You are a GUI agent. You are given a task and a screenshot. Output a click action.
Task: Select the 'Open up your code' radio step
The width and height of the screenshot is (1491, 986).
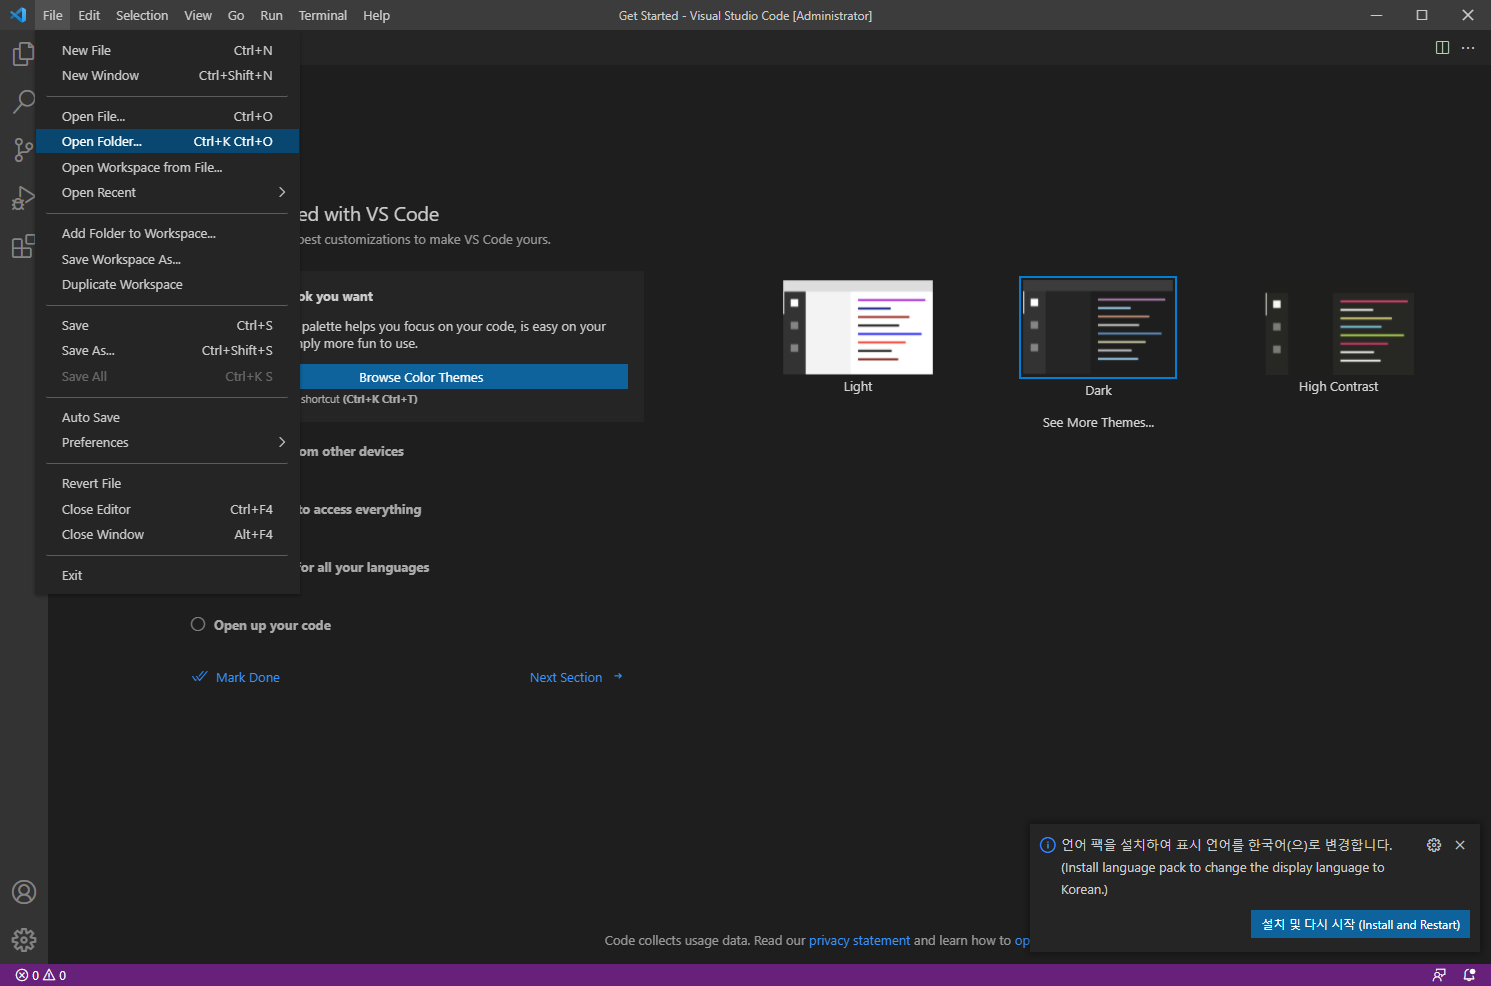tap(198, 624)
